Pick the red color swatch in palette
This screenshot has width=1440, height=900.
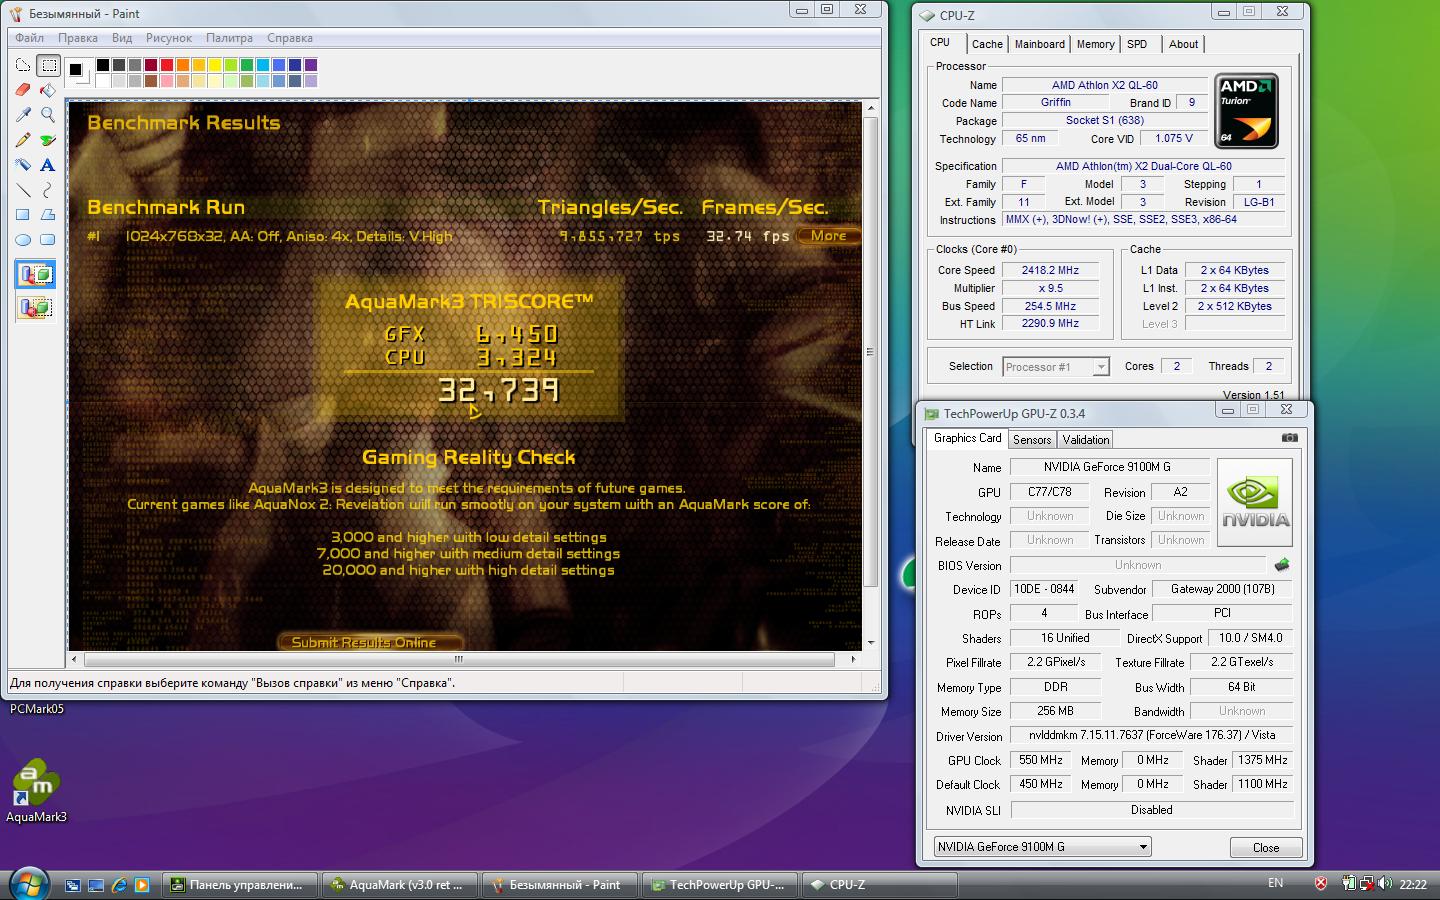coord(167,65)
